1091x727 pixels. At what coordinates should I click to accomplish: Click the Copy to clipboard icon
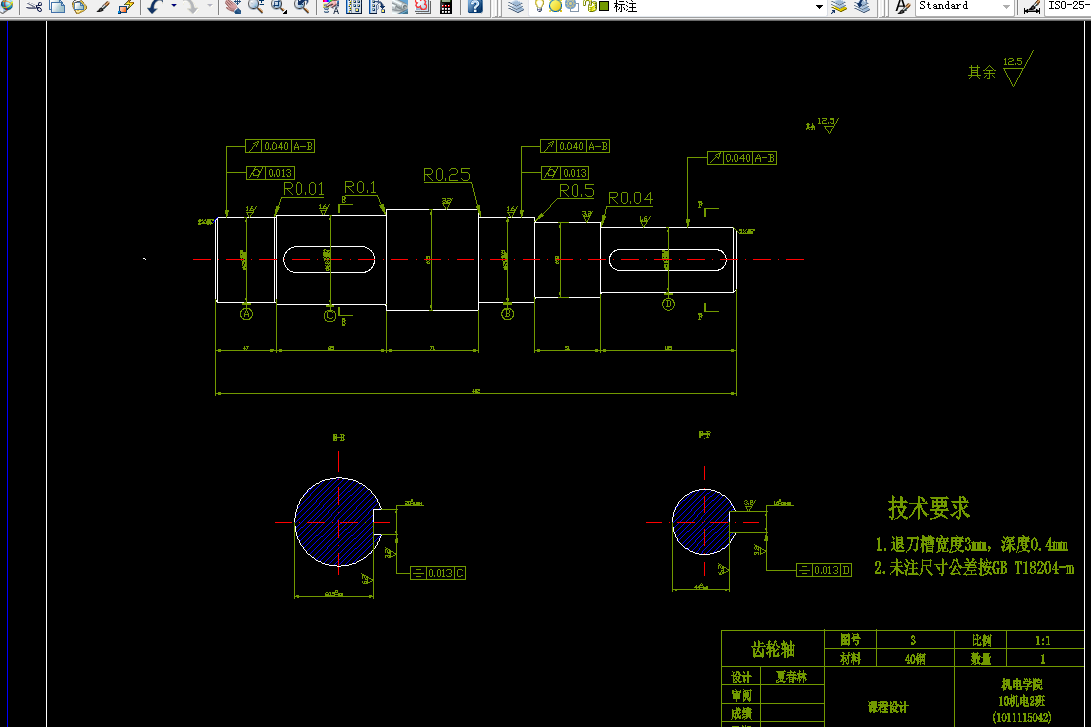(x=57, y=7)
